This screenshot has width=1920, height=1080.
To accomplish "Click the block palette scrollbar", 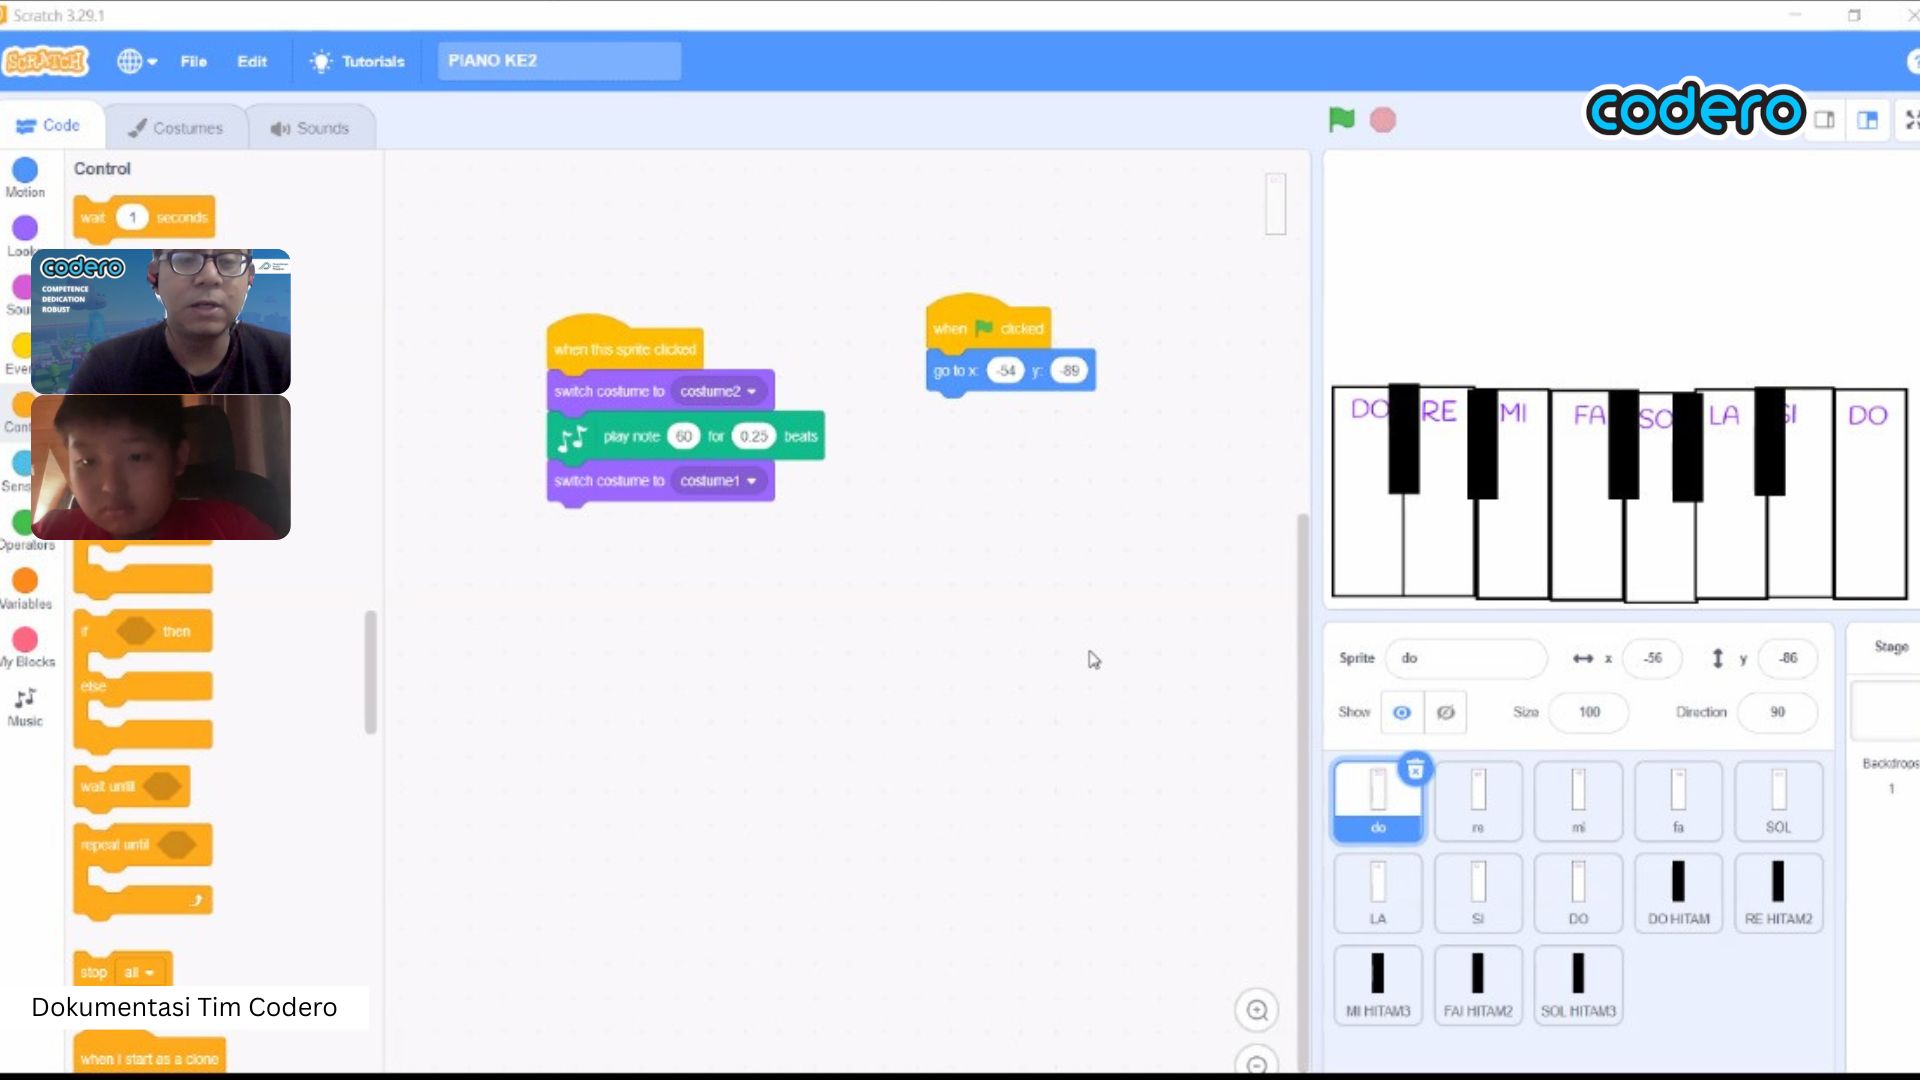I will [371, 672].
